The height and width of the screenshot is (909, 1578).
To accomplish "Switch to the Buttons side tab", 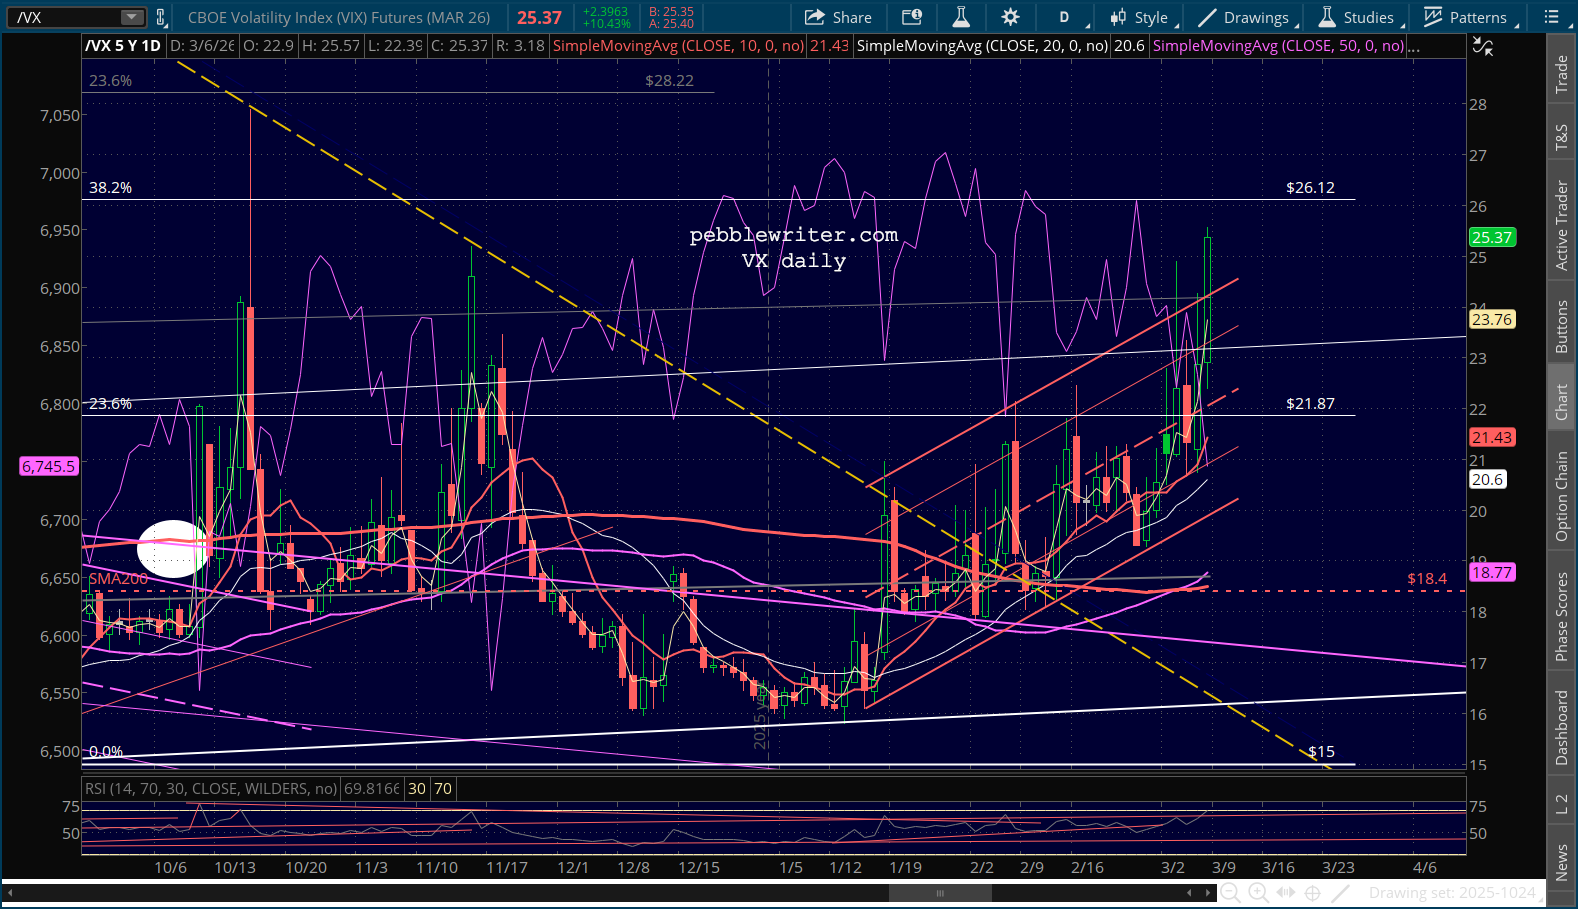I will click(x=1561, y=327).
